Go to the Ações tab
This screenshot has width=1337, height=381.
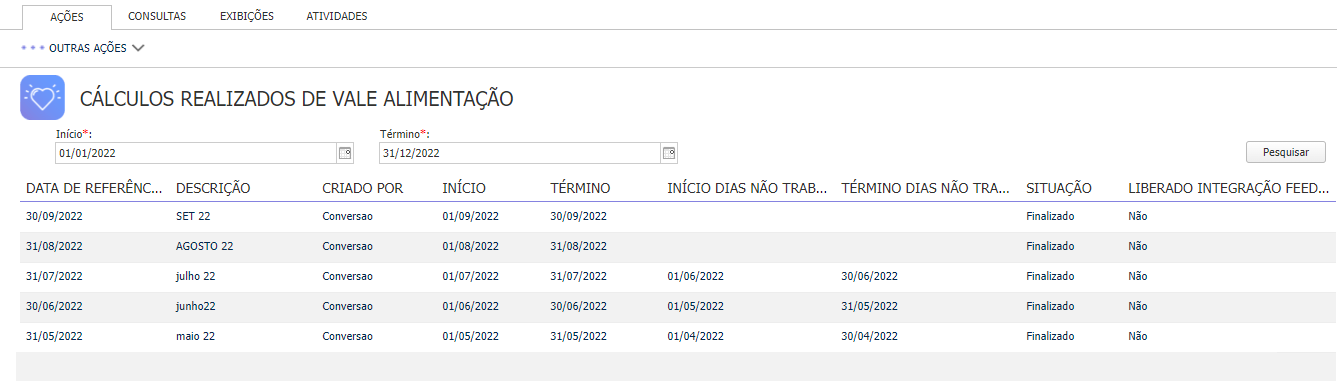tap(67, 17)
